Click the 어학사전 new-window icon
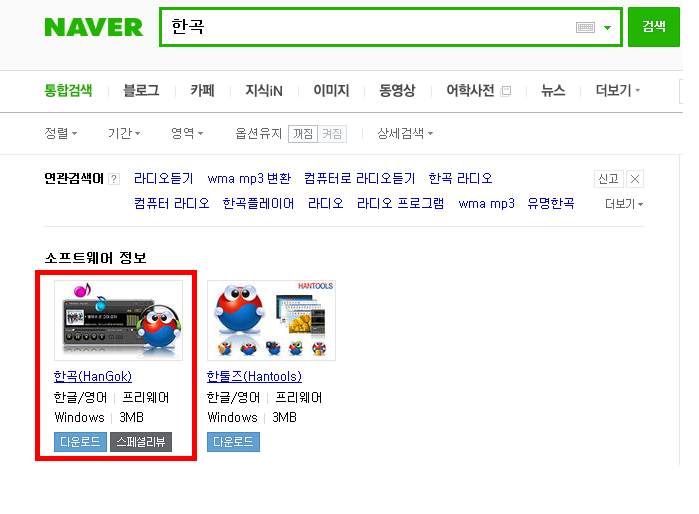The width and height of the screenshot is (699, 514). pyautogui.click(x=506, y=91)
